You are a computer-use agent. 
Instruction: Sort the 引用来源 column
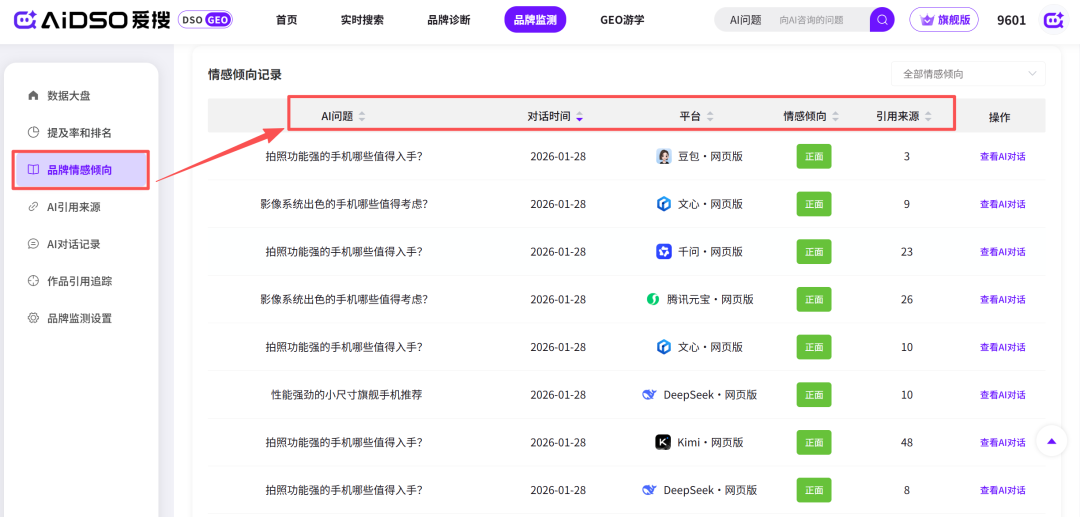click(x=928, y=117)
